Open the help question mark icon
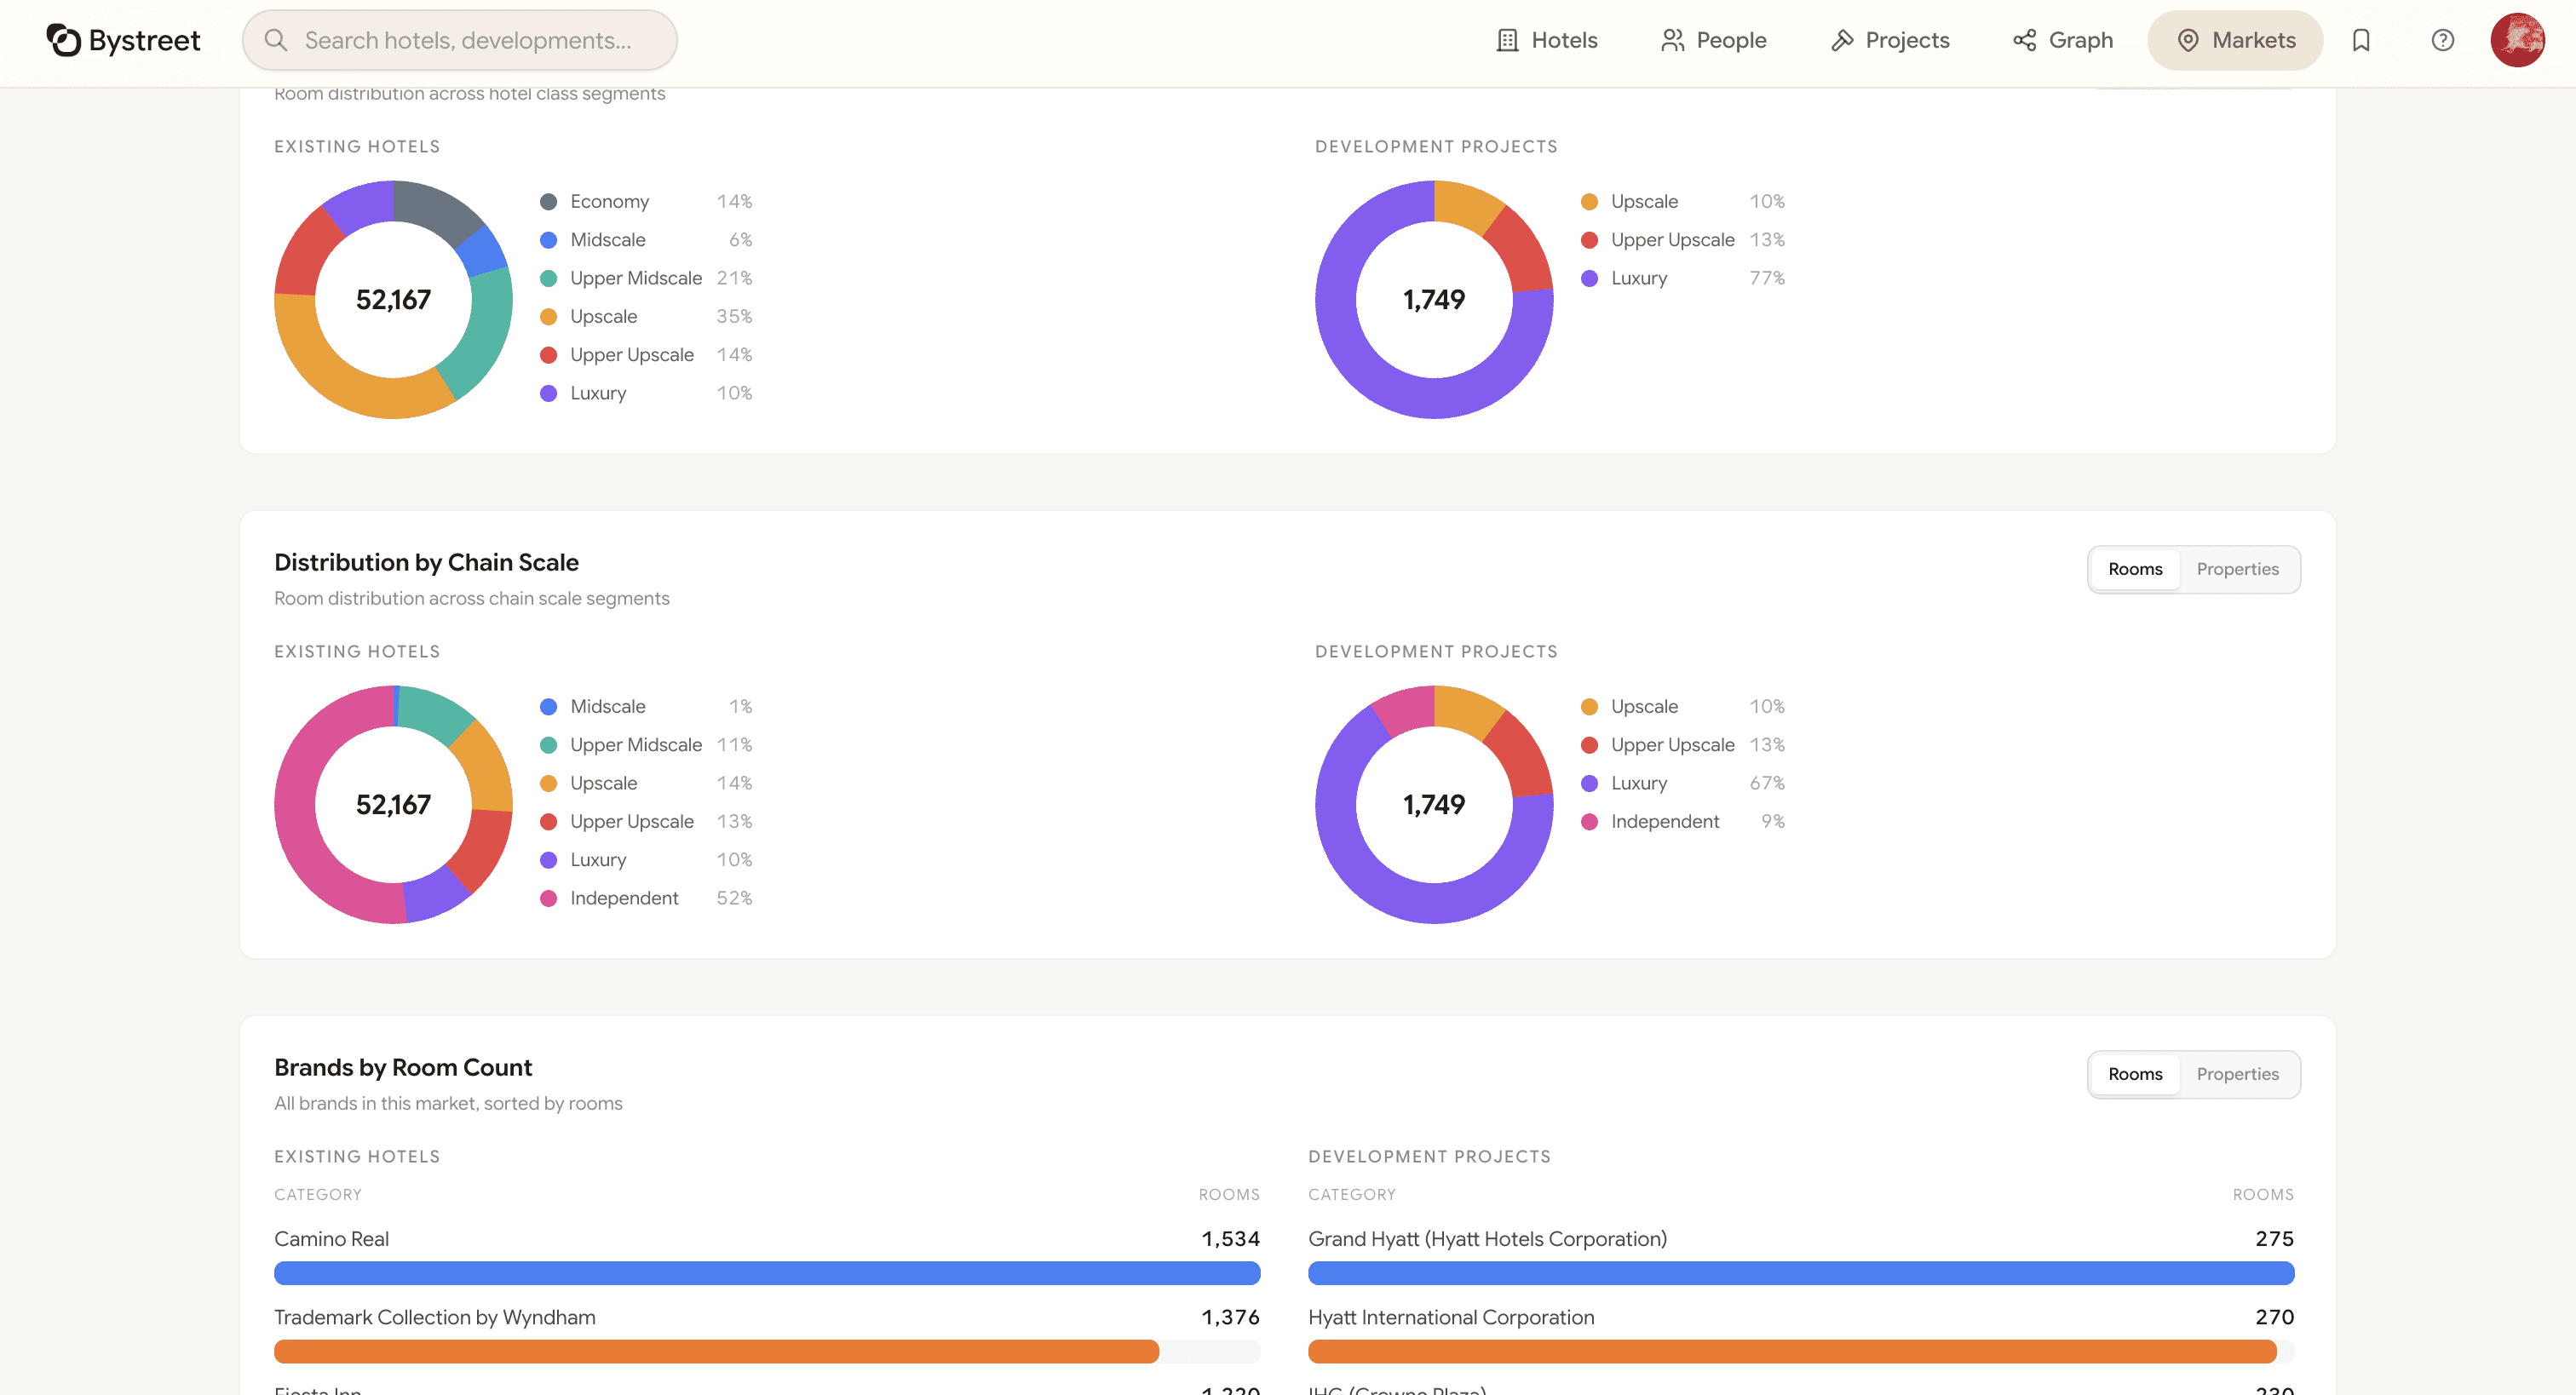The height and width of the screenshot is (1395, 2576). tap(2442, 40)
